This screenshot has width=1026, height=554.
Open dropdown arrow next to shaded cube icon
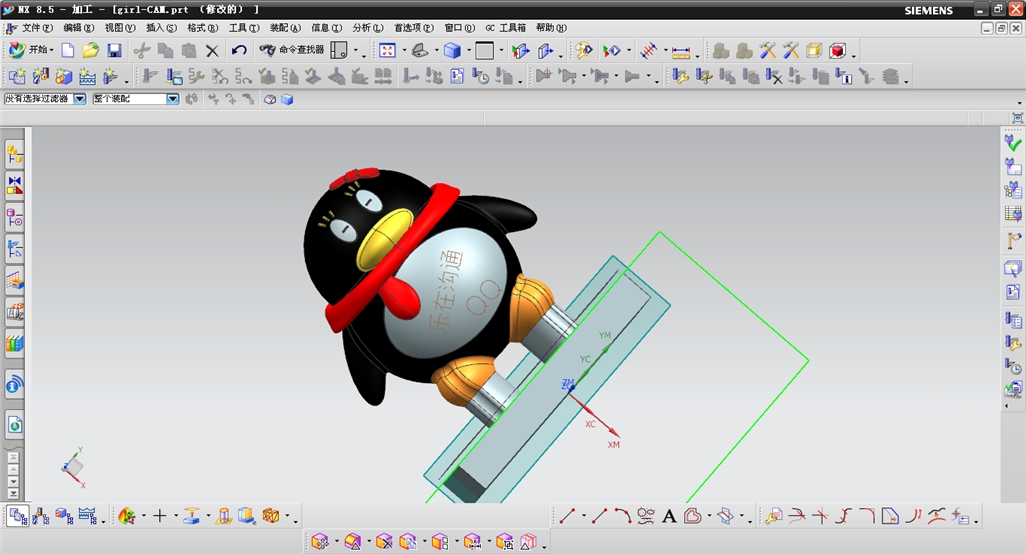pos(469,51)
